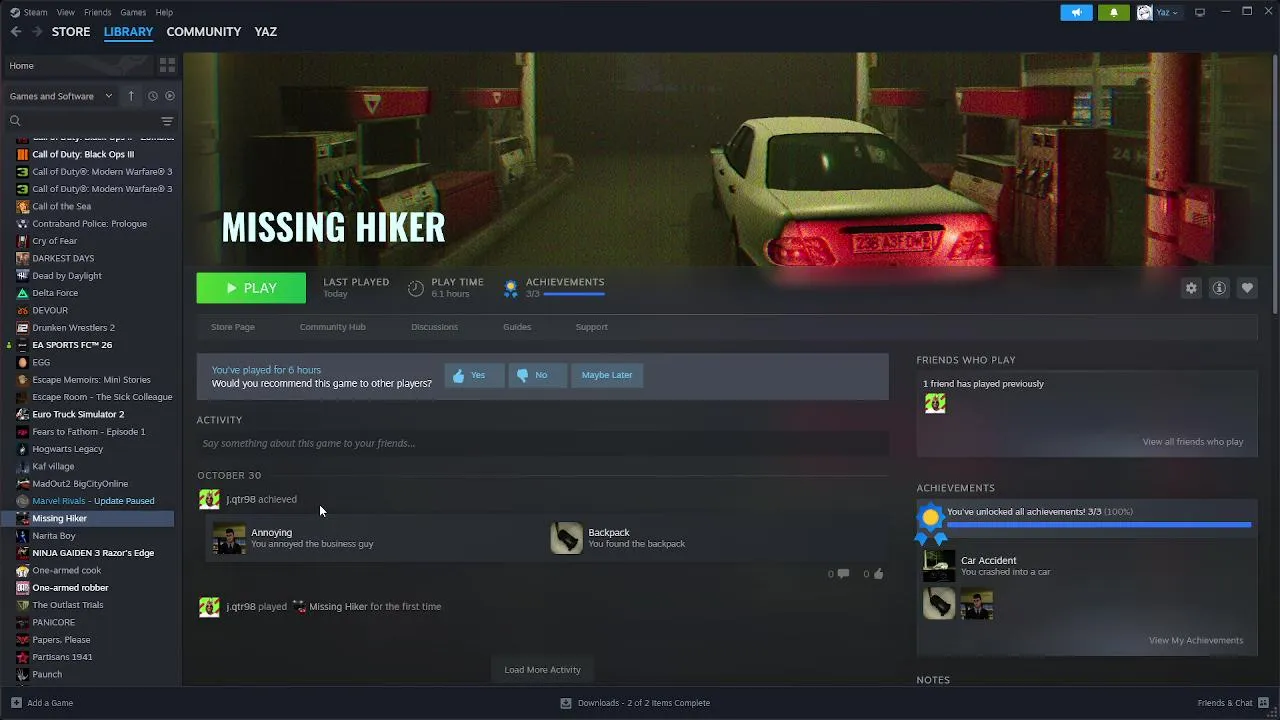
Task: Open the Guides link
Action: 517,327
